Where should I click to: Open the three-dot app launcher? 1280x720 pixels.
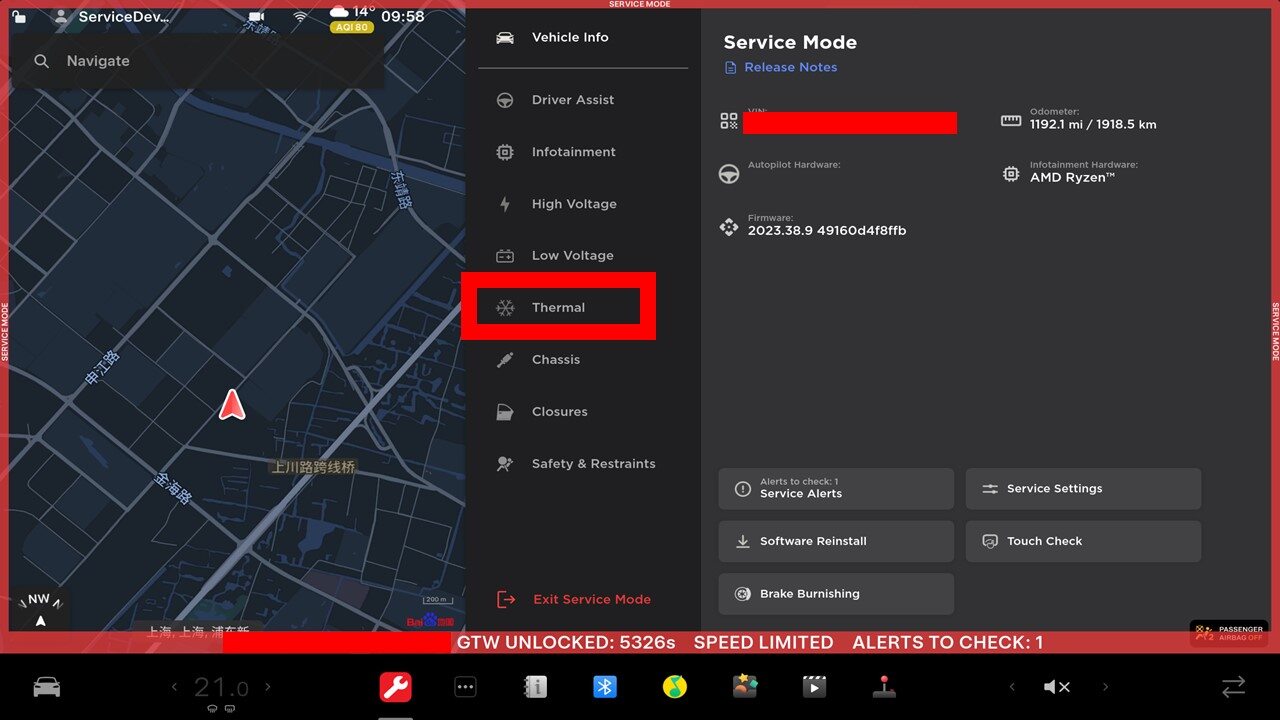[x=465, y=687]
